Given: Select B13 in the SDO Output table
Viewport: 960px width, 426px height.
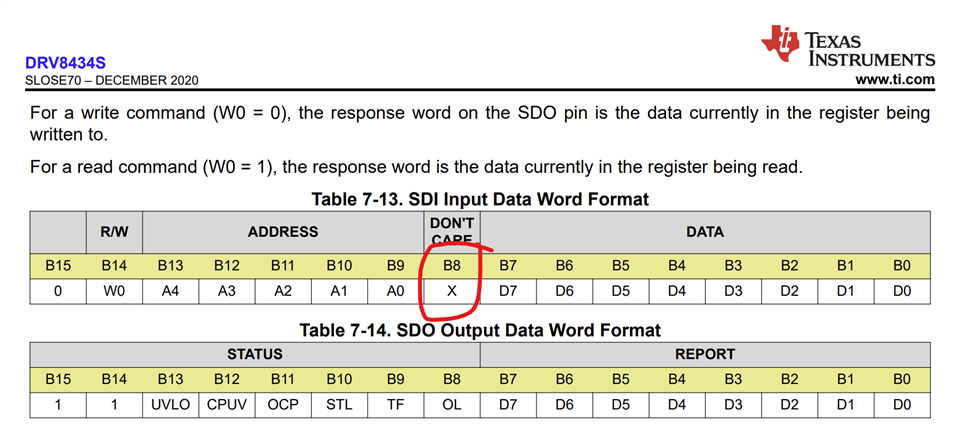Looking at the screenshot, I should (171, 379).
